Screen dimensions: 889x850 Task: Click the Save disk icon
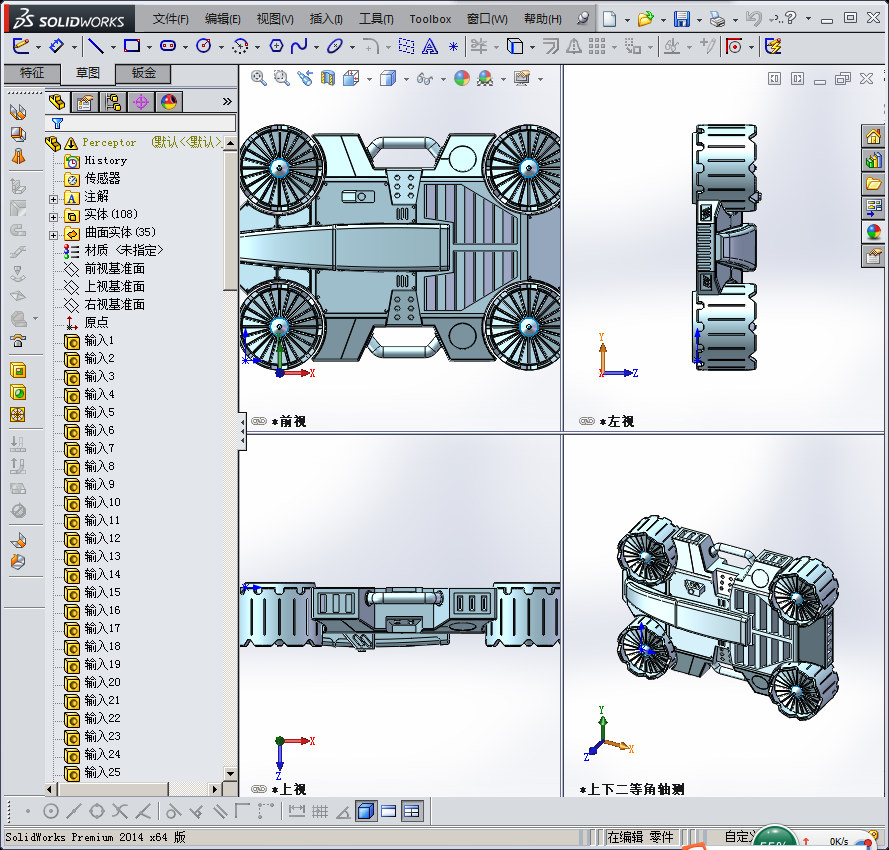(681, 18)
